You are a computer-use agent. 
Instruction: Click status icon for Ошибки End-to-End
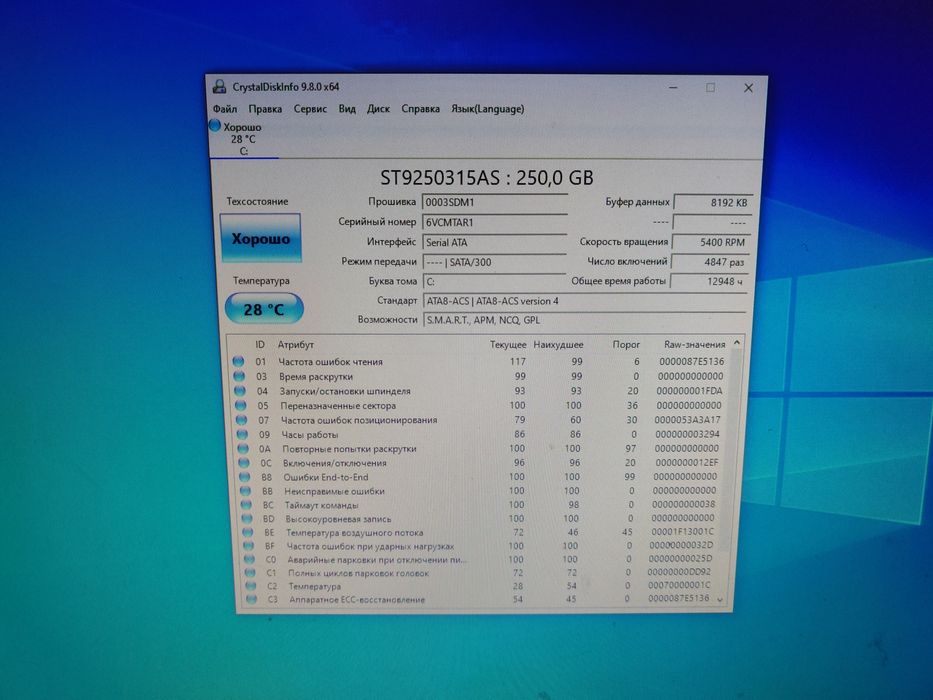click(245, 477)
